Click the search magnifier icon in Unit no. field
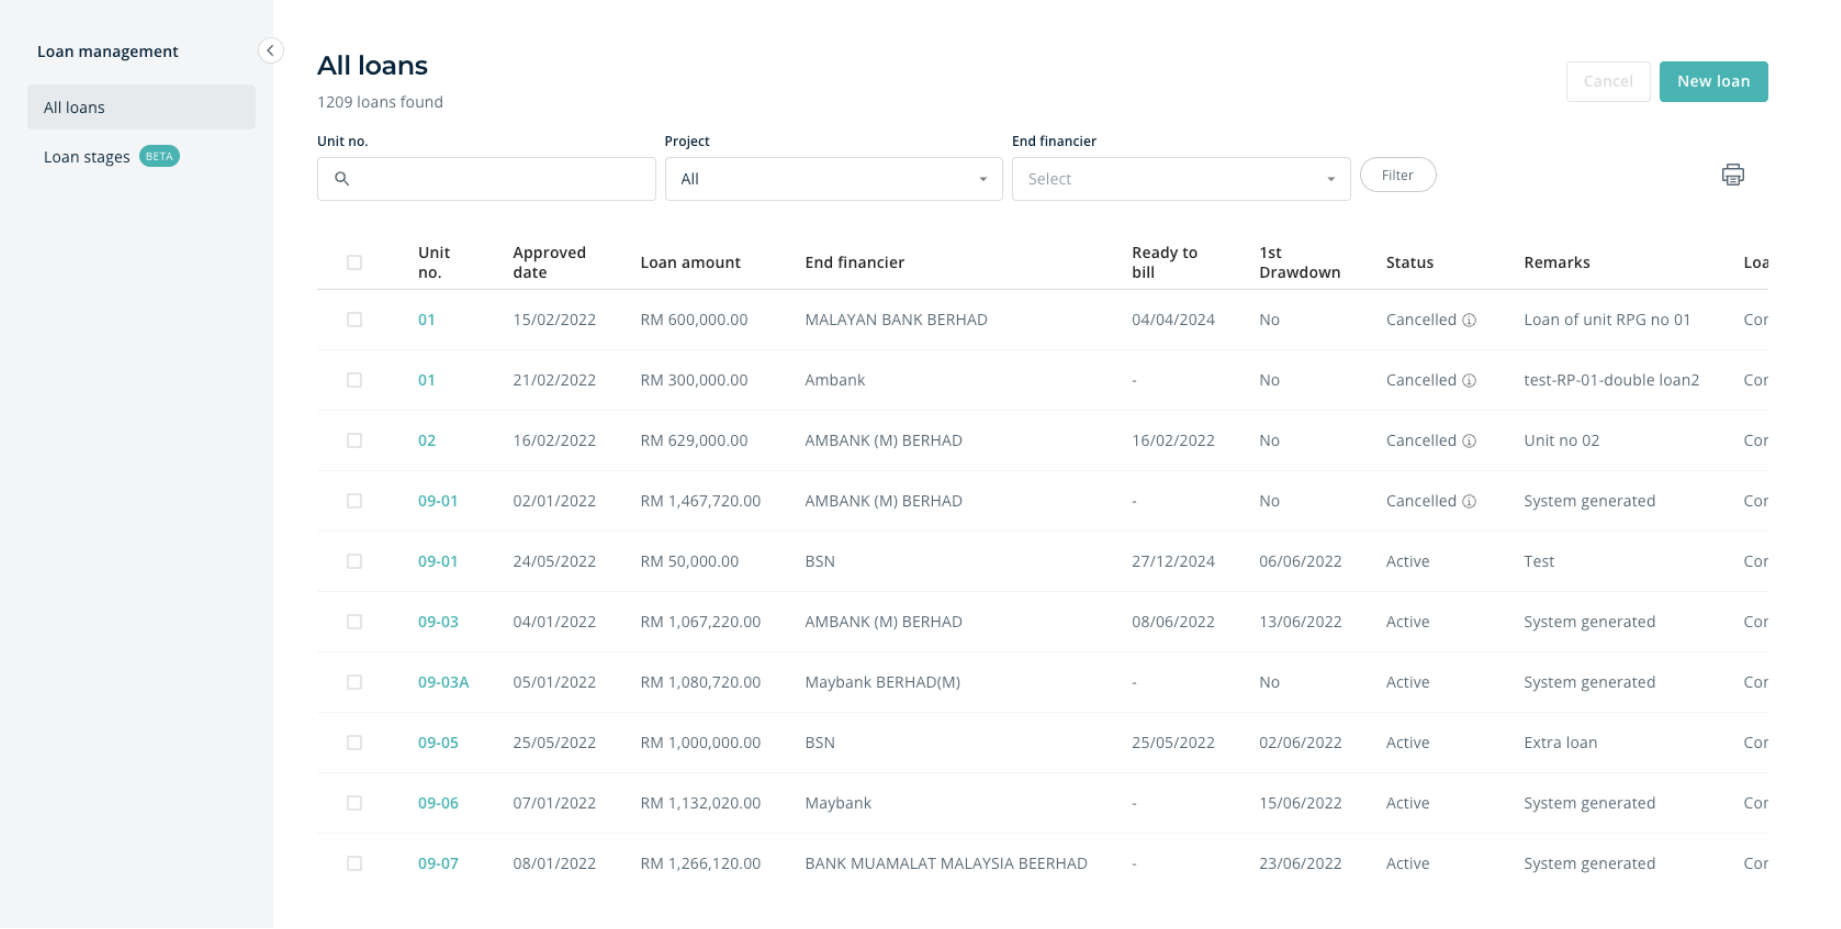Viewport: 1841px width, 929px height. [342, 179]
